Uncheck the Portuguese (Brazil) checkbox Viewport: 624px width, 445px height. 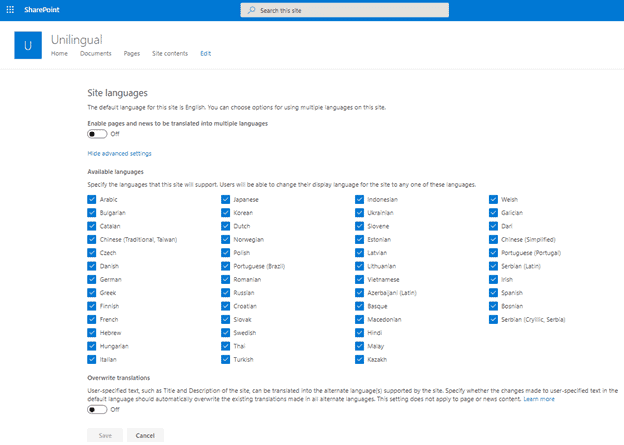[226, 266]
